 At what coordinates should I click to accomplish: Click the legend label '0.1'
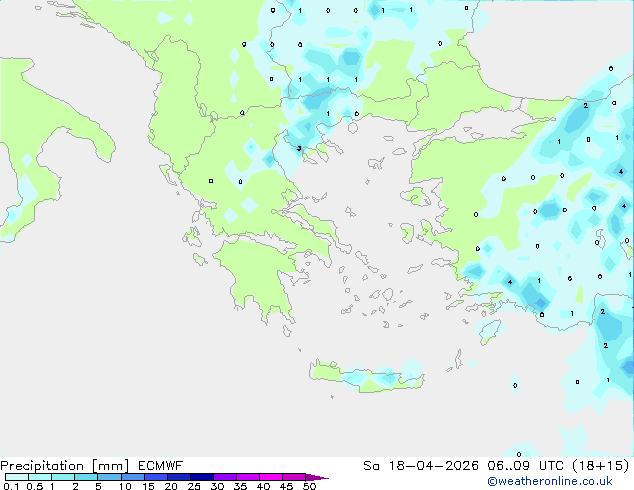10,486
